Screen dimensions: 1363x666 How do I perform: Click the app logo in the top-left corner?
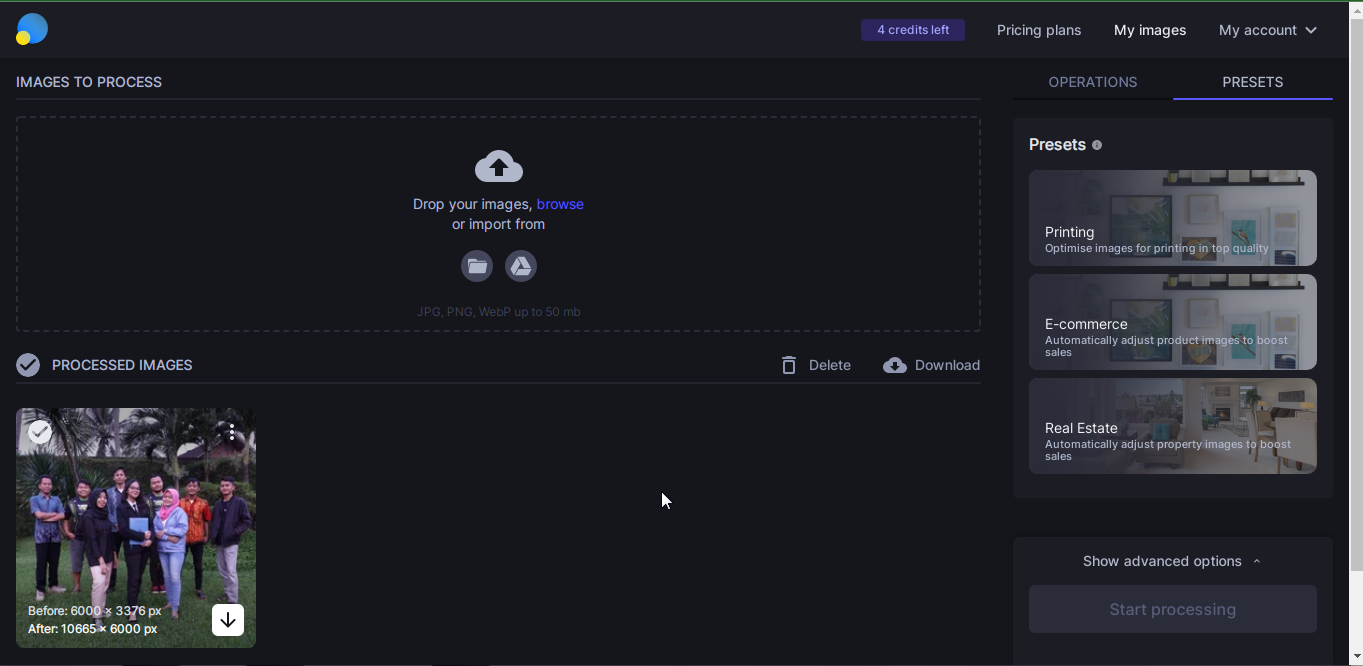click(x=32, y=29)
